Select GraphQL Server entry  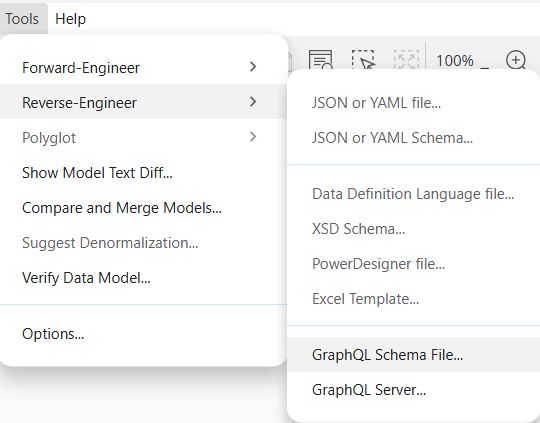pyautogui.click(x=413, y=390)
